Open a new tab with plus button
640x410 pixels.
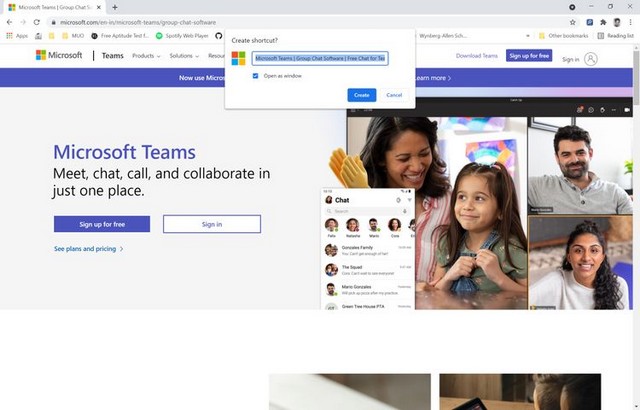click(115, 7)
